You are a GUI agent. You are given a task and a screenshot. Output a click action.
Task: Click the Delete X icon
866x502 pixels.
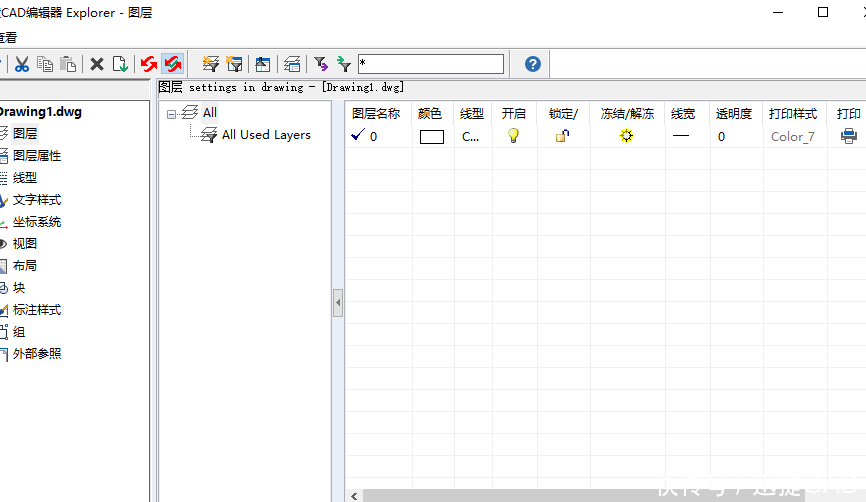[x=97, y=64]
